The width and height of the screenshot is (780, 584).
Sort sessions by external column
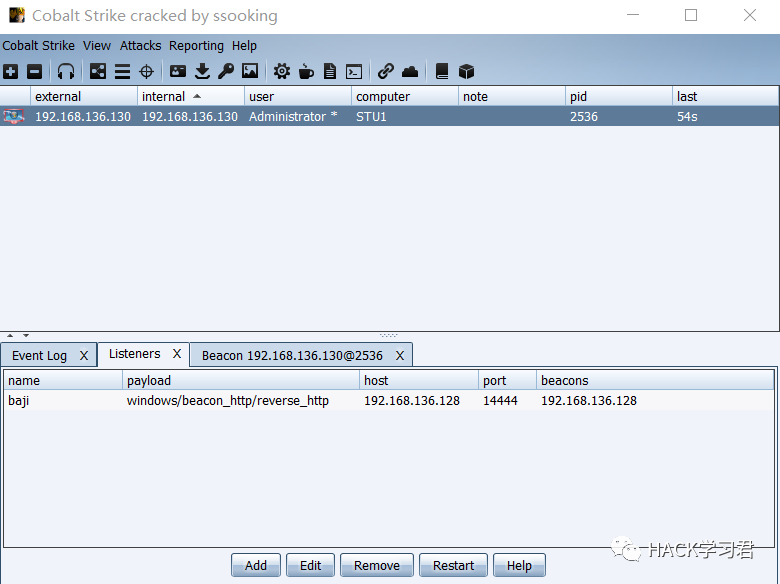[84, 96]
